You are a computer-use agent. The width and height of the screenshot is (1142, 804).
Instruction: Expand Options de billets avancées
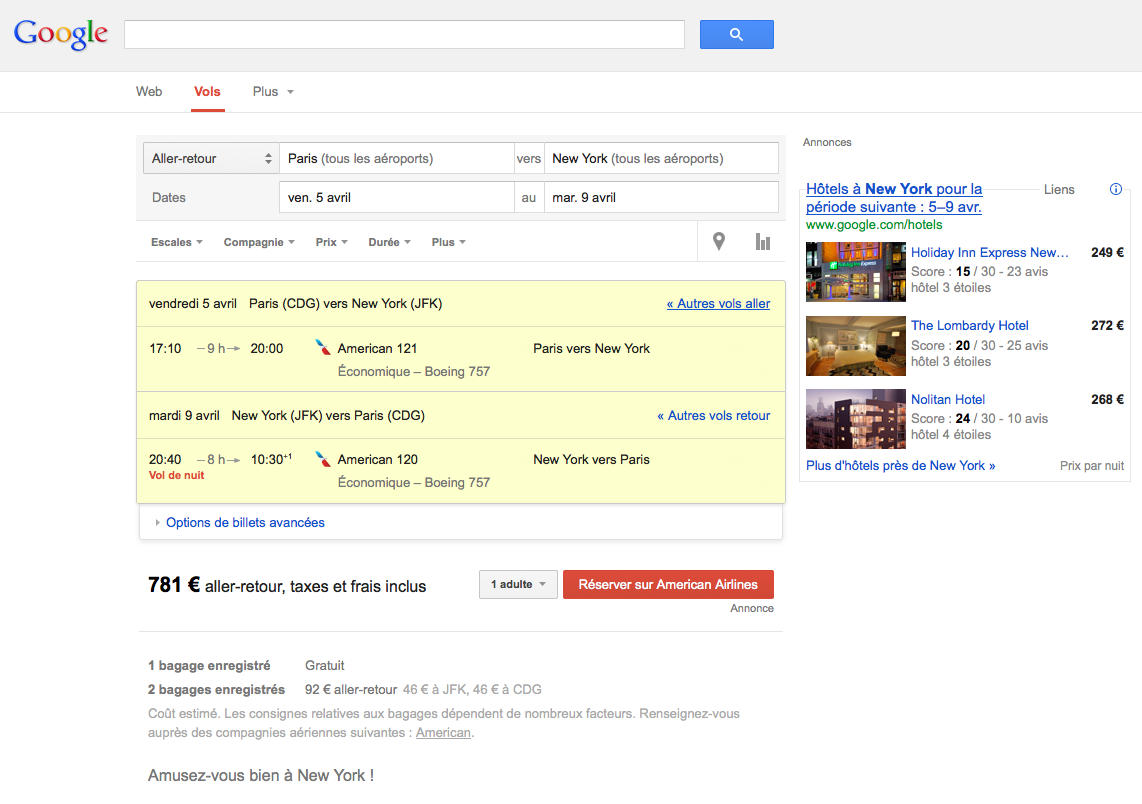245,522
